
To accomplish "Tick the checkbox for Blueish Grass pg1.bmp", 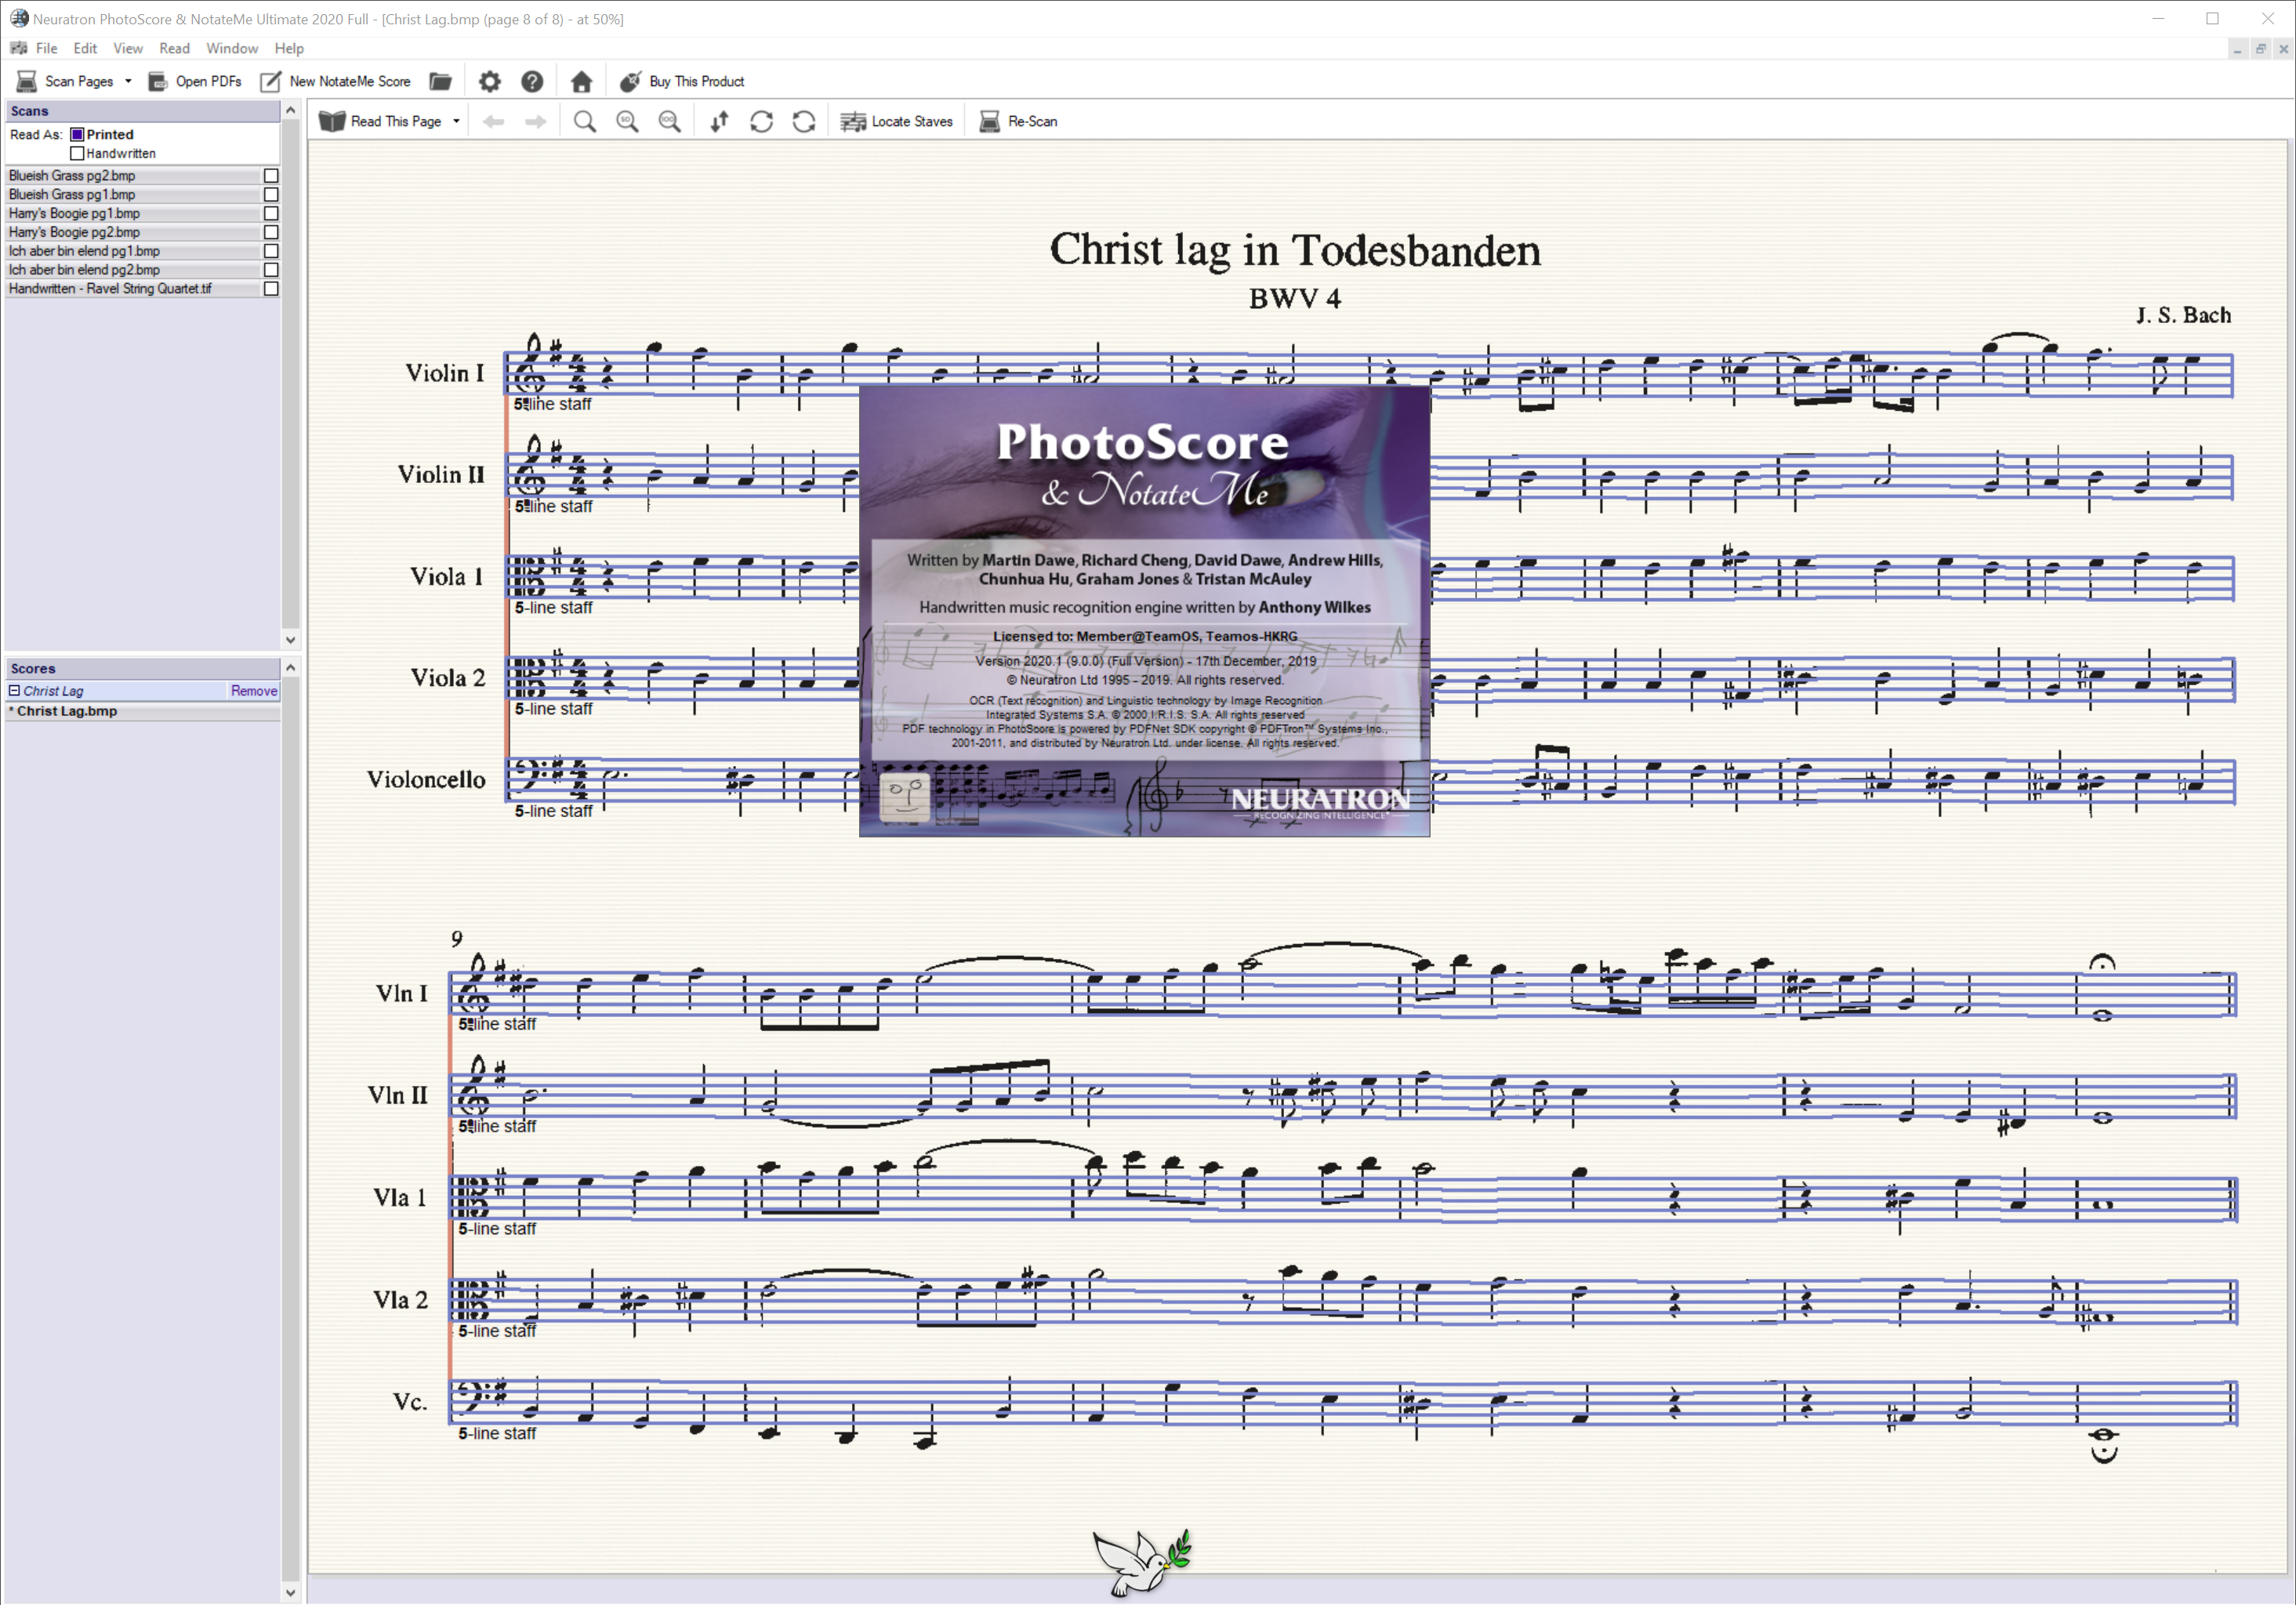I will [271, 194].
